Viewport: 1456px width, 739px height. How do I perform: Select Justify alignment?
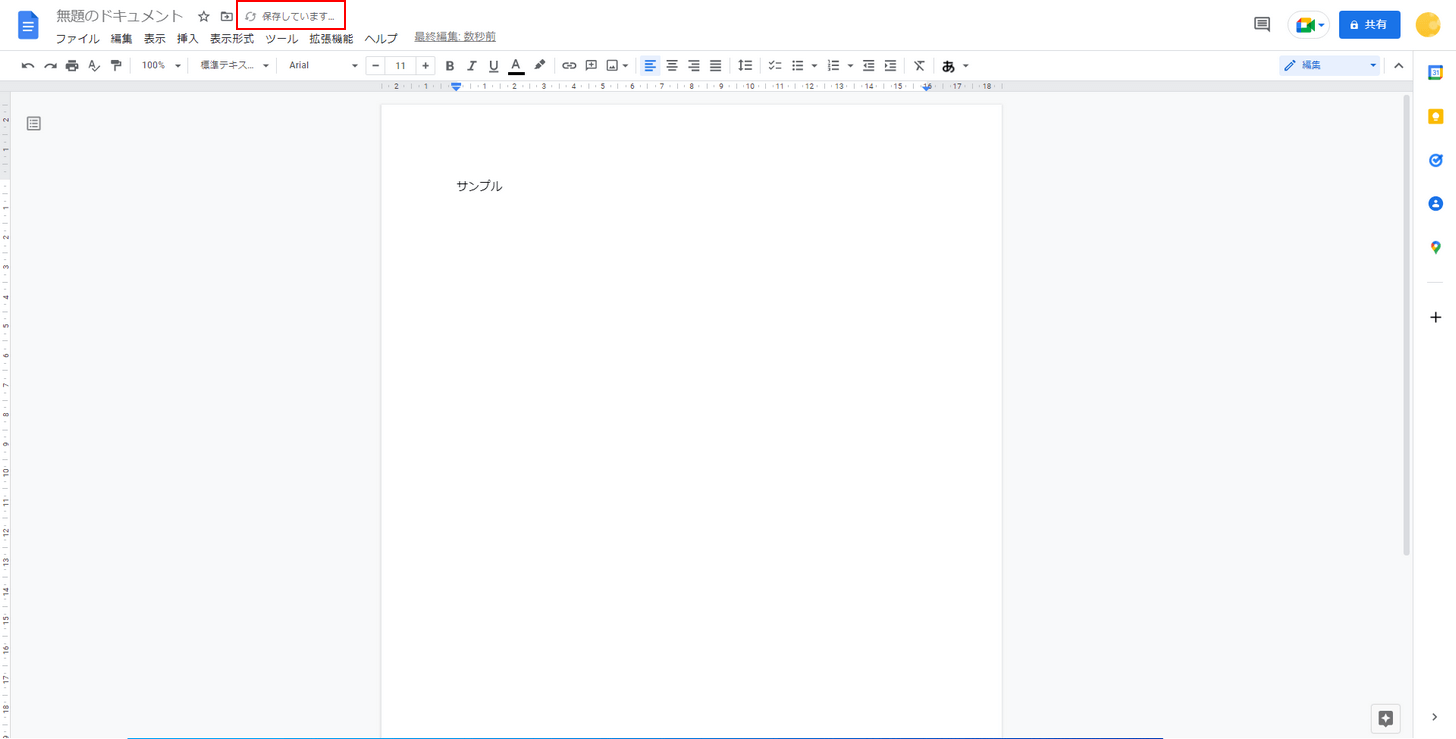pos(716,66)
